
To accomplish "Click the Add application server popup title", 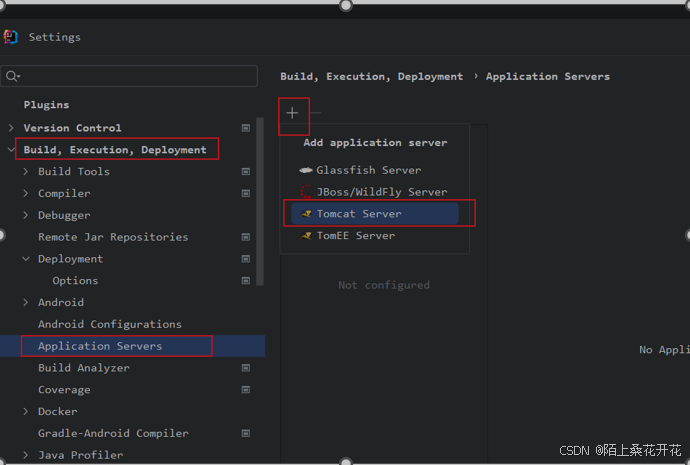I will [x=375, y=143].
